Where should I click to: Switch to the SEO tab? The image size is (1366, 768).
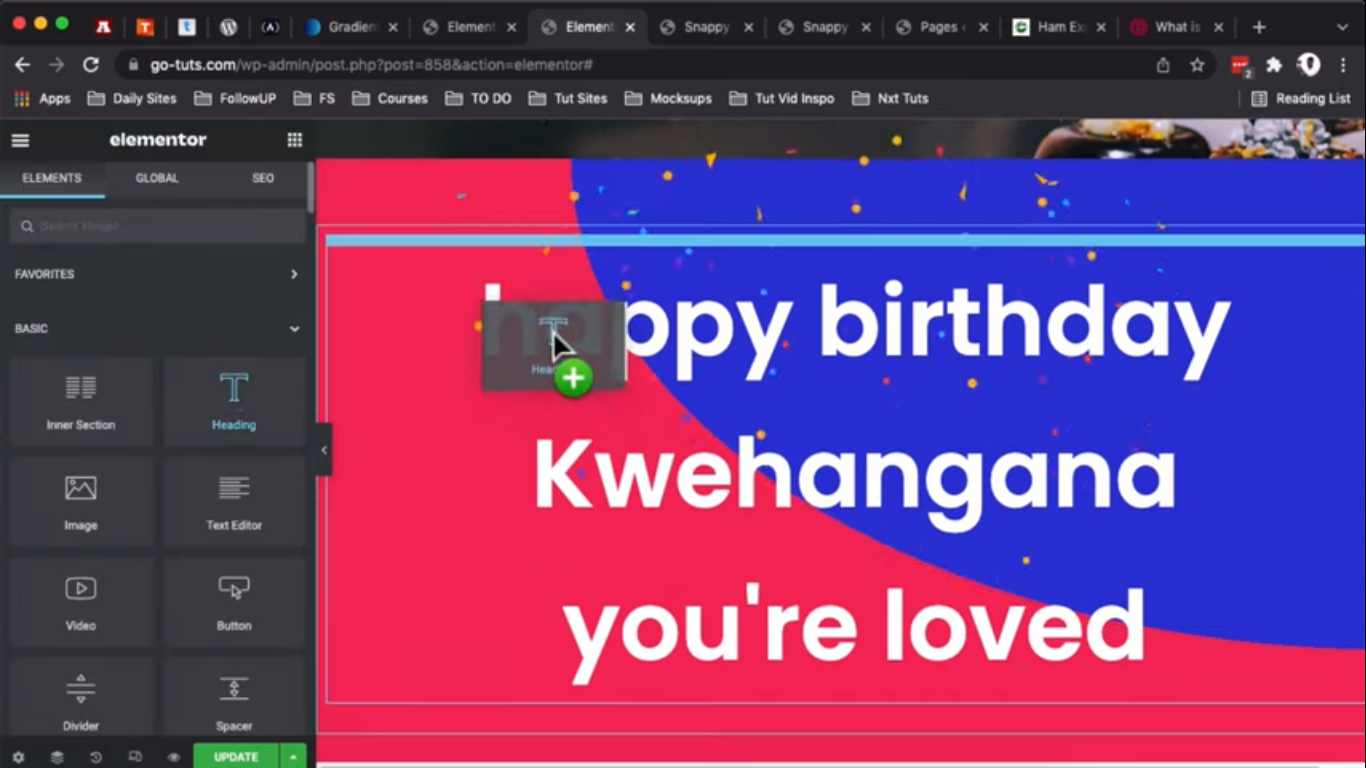pyautogui.click(x=263, y=178)
